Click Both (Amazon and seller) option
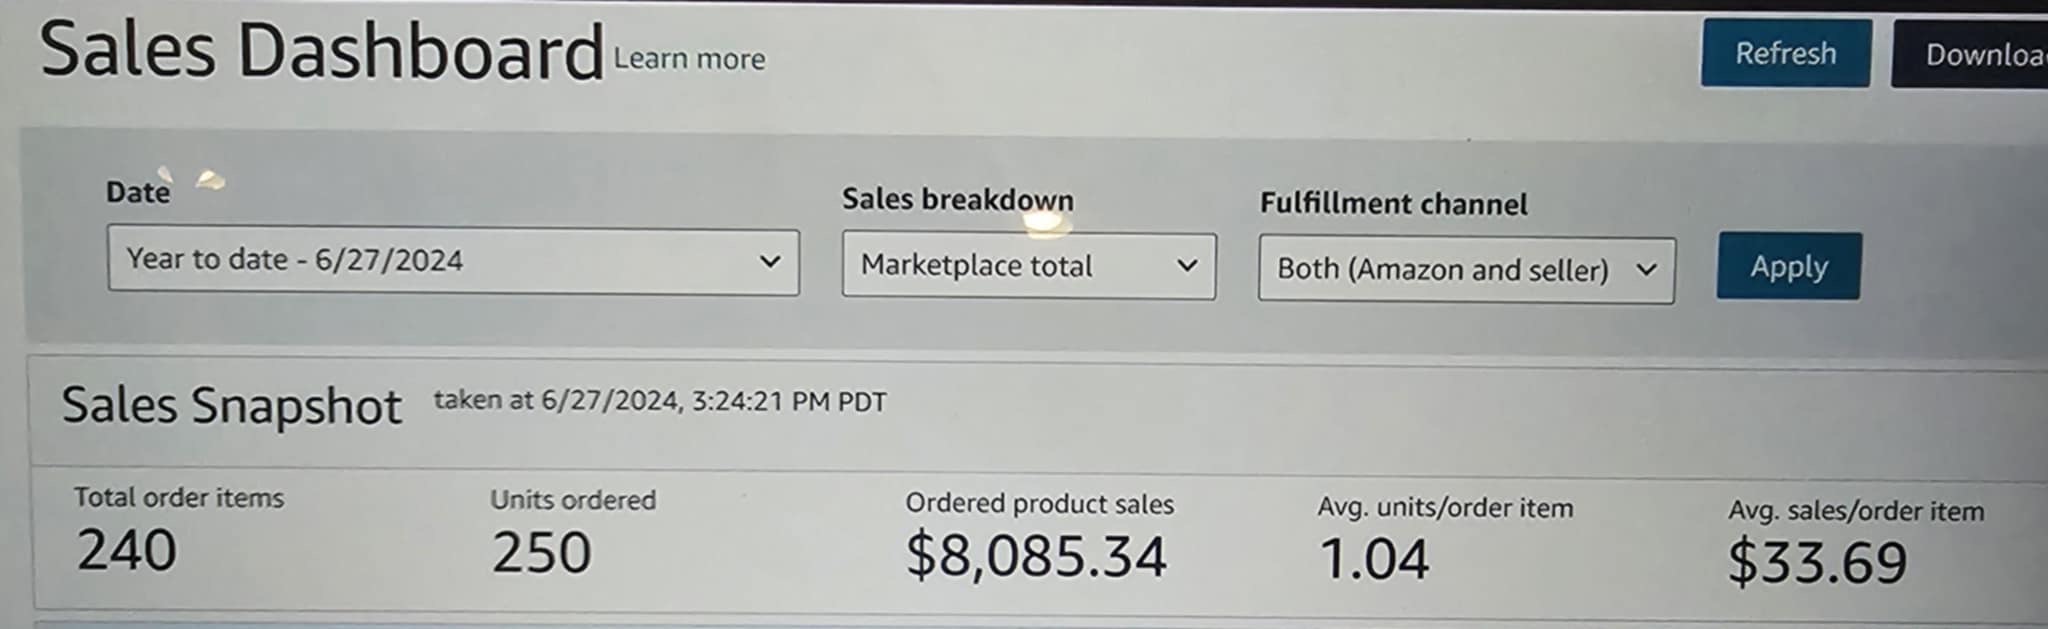Image resolution: width=2048 pixels, height=629 pixels. tap(1444, 270)
